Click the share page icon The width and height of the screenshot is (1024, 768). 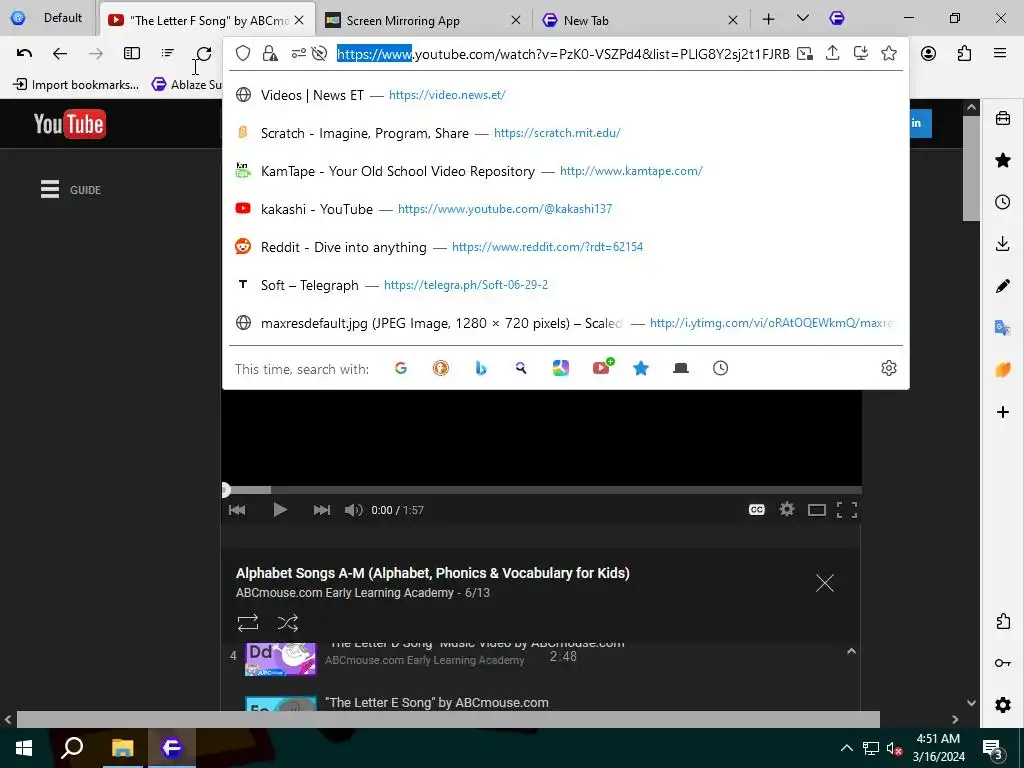tap(833, 53)
